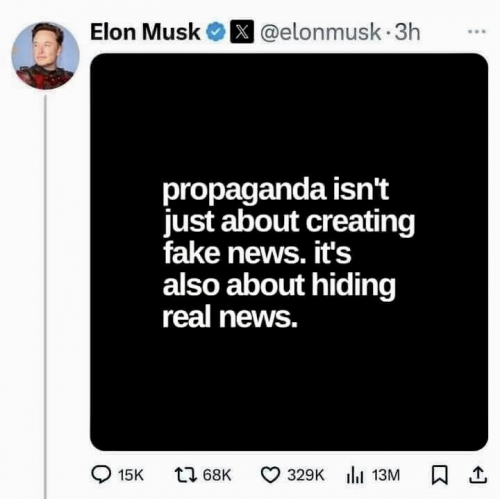Like the post with the heart icon
This screenshot has height=499, width=500.
(270, 475)
